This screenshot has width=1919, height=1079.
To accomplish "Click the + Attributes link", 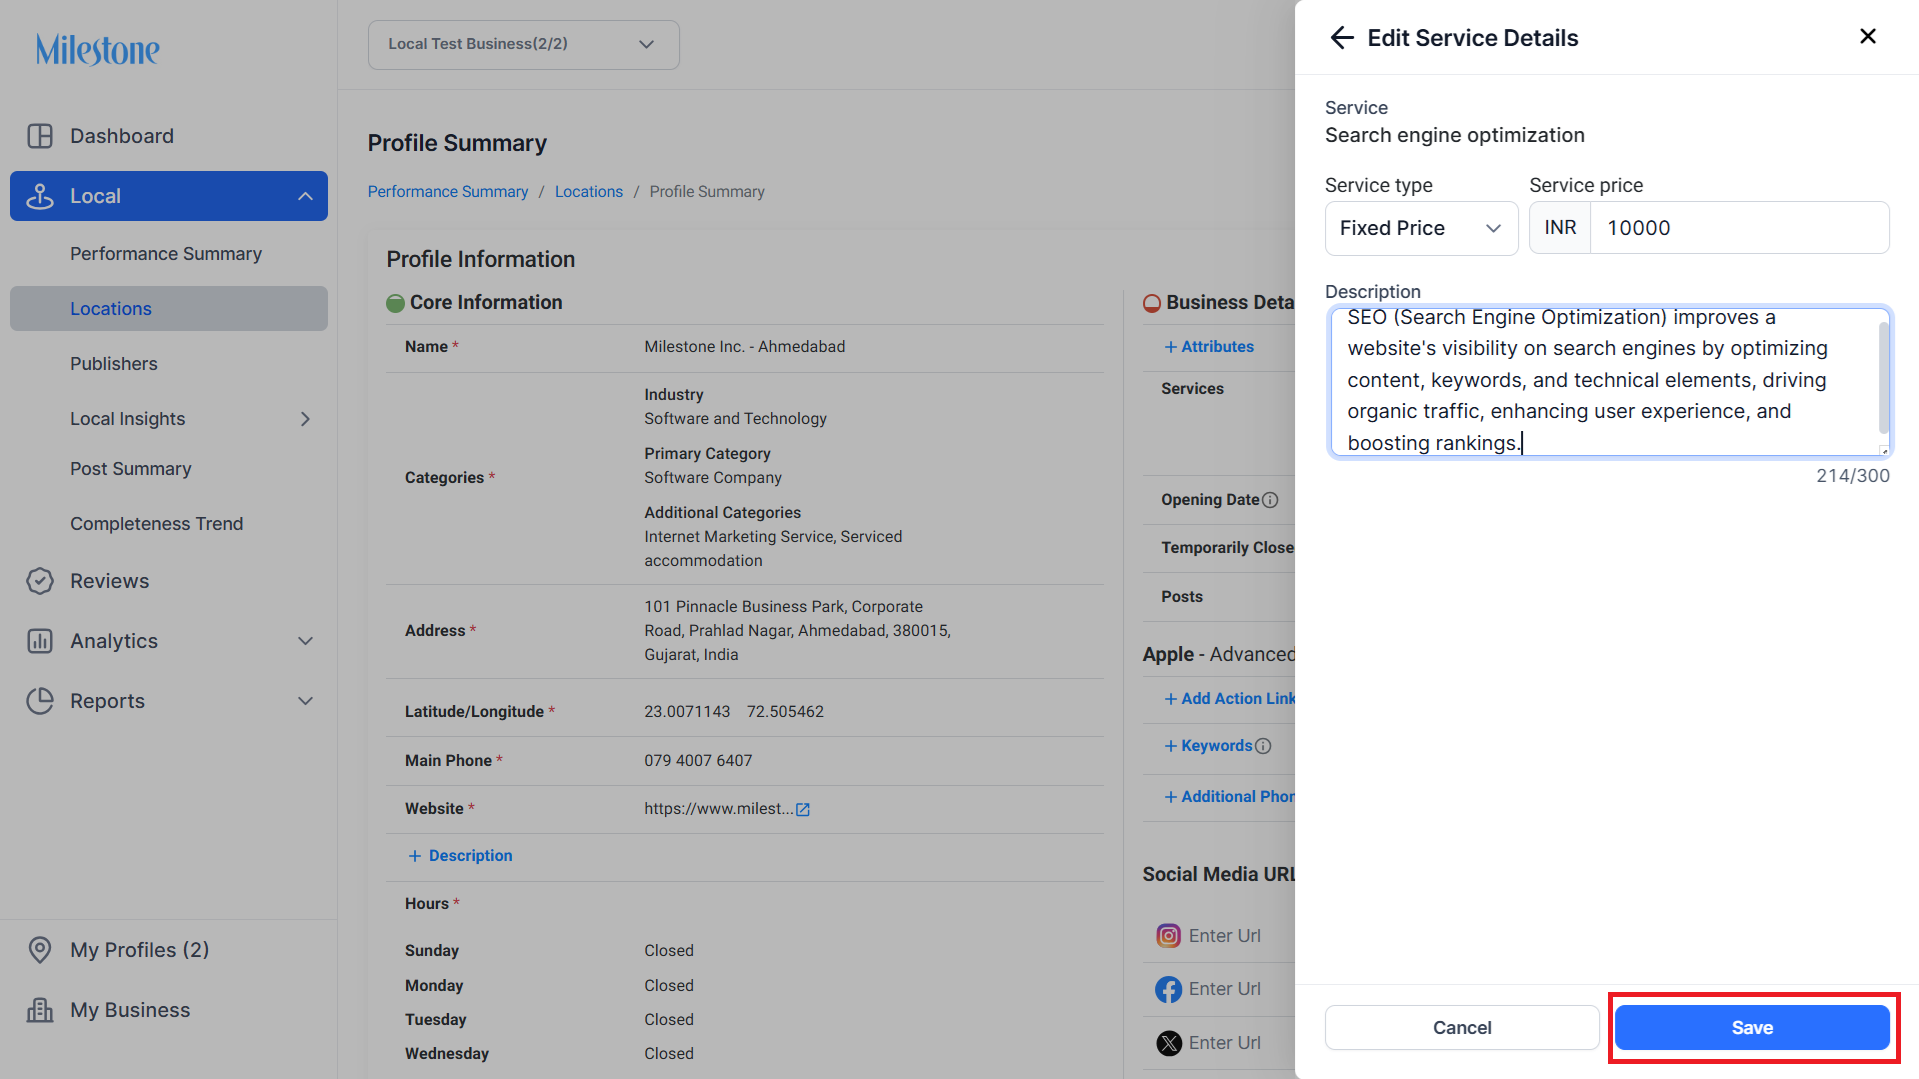I will point(1209,347).
